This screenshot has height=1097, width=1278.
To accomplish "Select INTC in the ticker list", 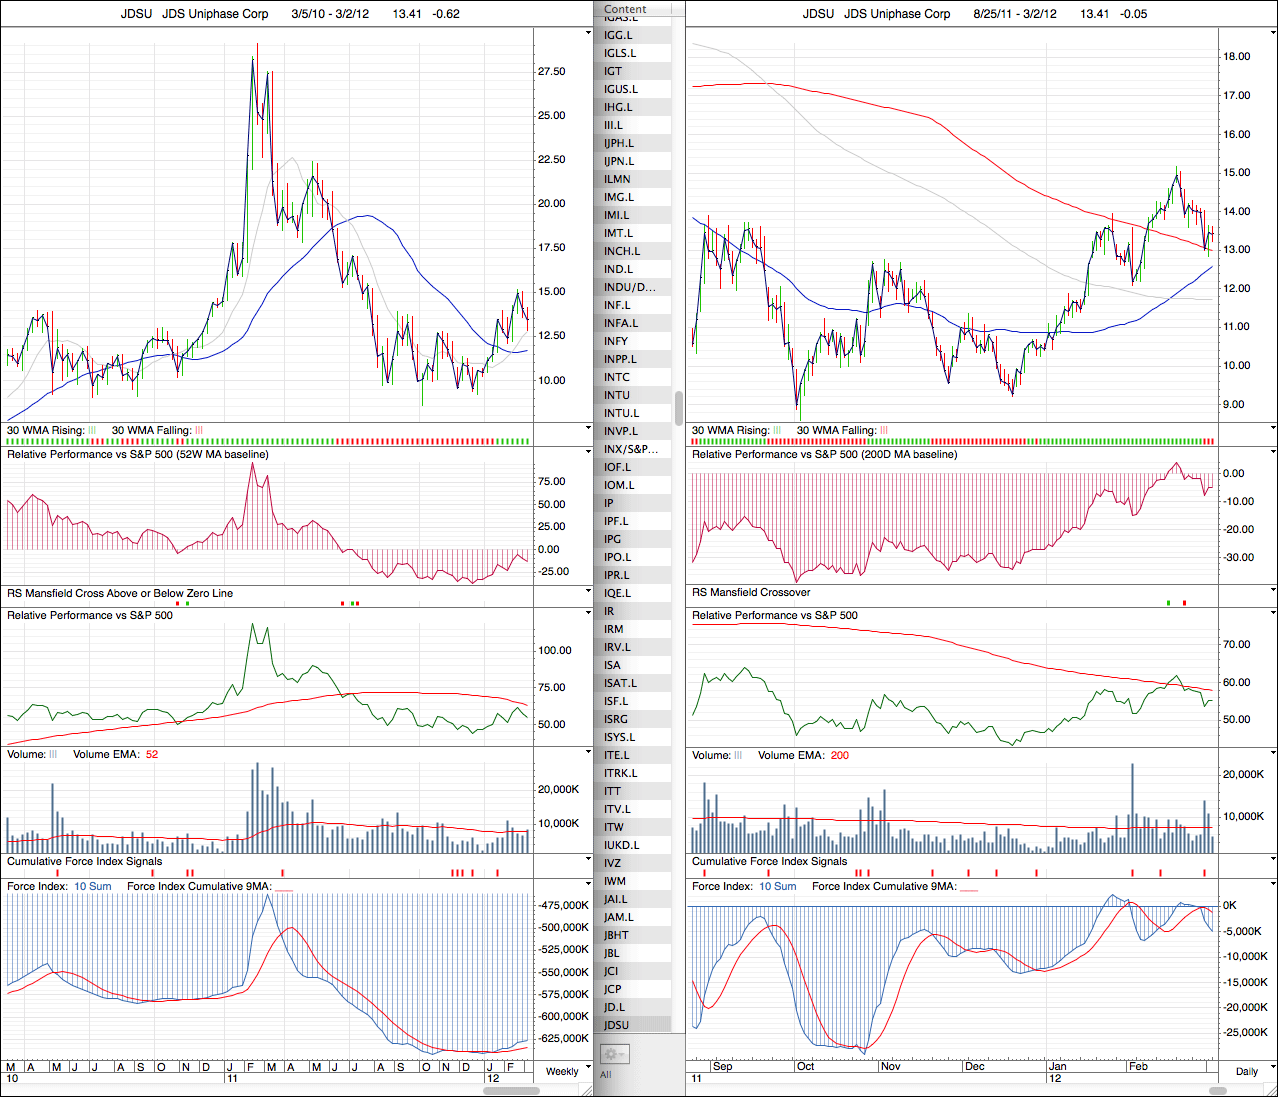I will [617, 377].
